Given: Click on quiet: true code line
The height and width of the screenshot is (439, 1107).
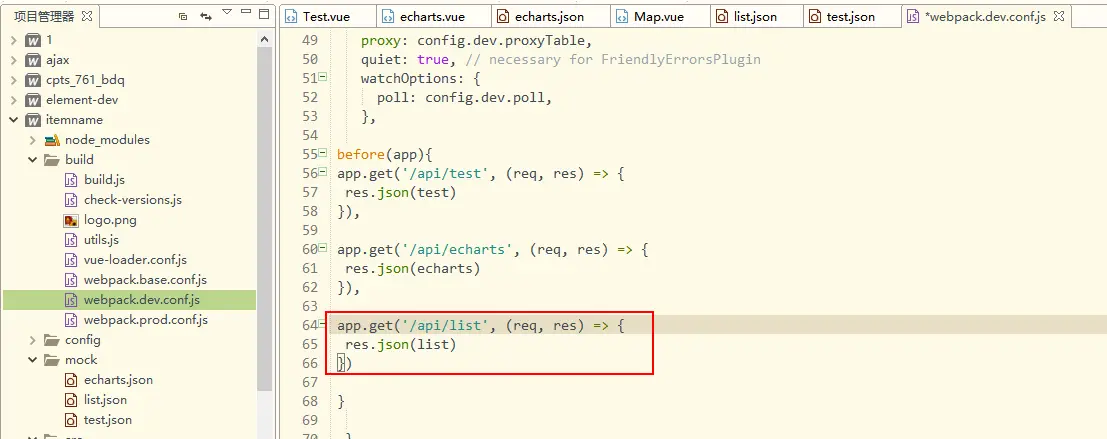Looking at the screenshot, I should click(x=561, y=59).
